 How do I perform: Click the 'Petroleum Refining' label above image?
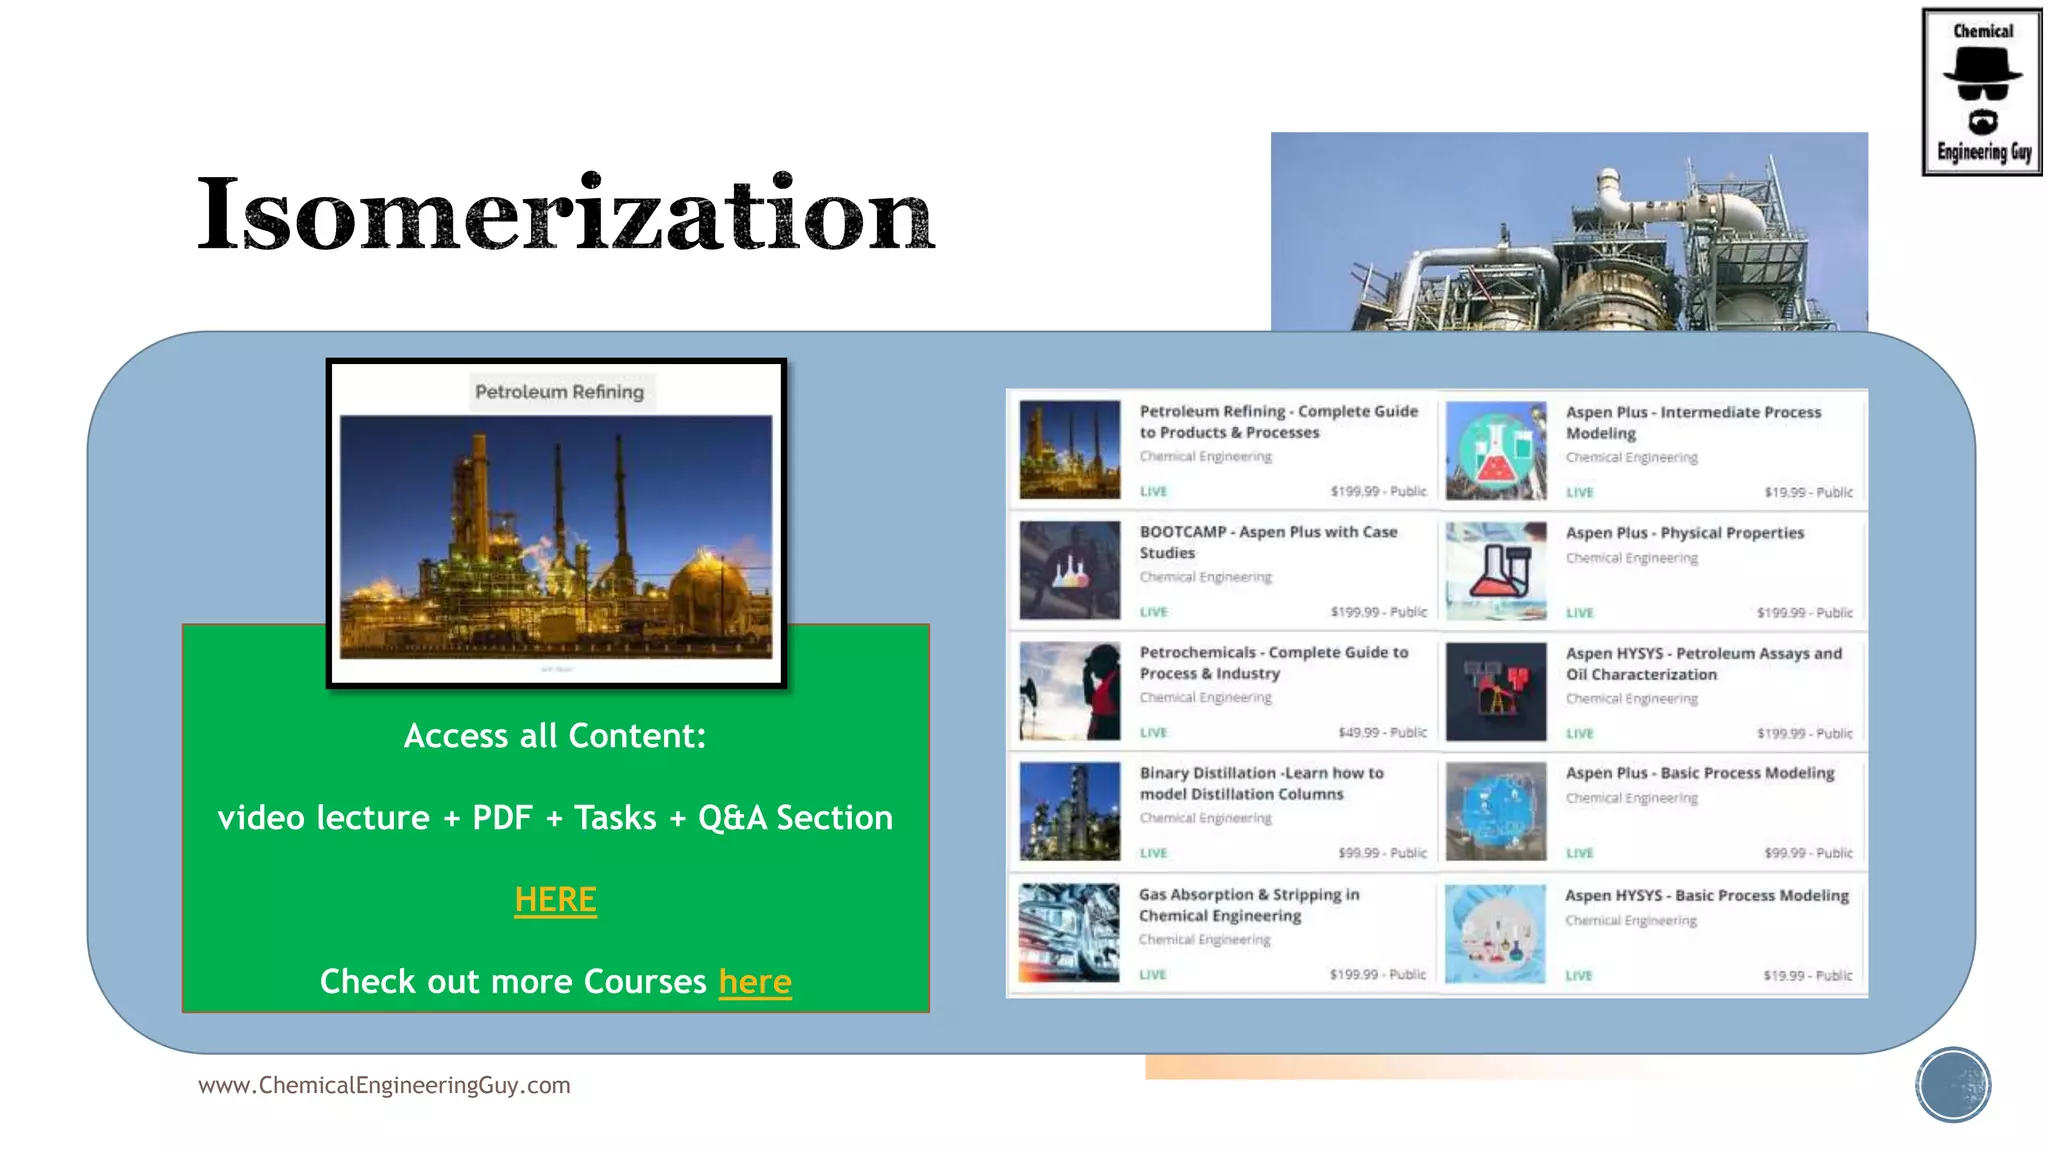[x=559, y=392]
